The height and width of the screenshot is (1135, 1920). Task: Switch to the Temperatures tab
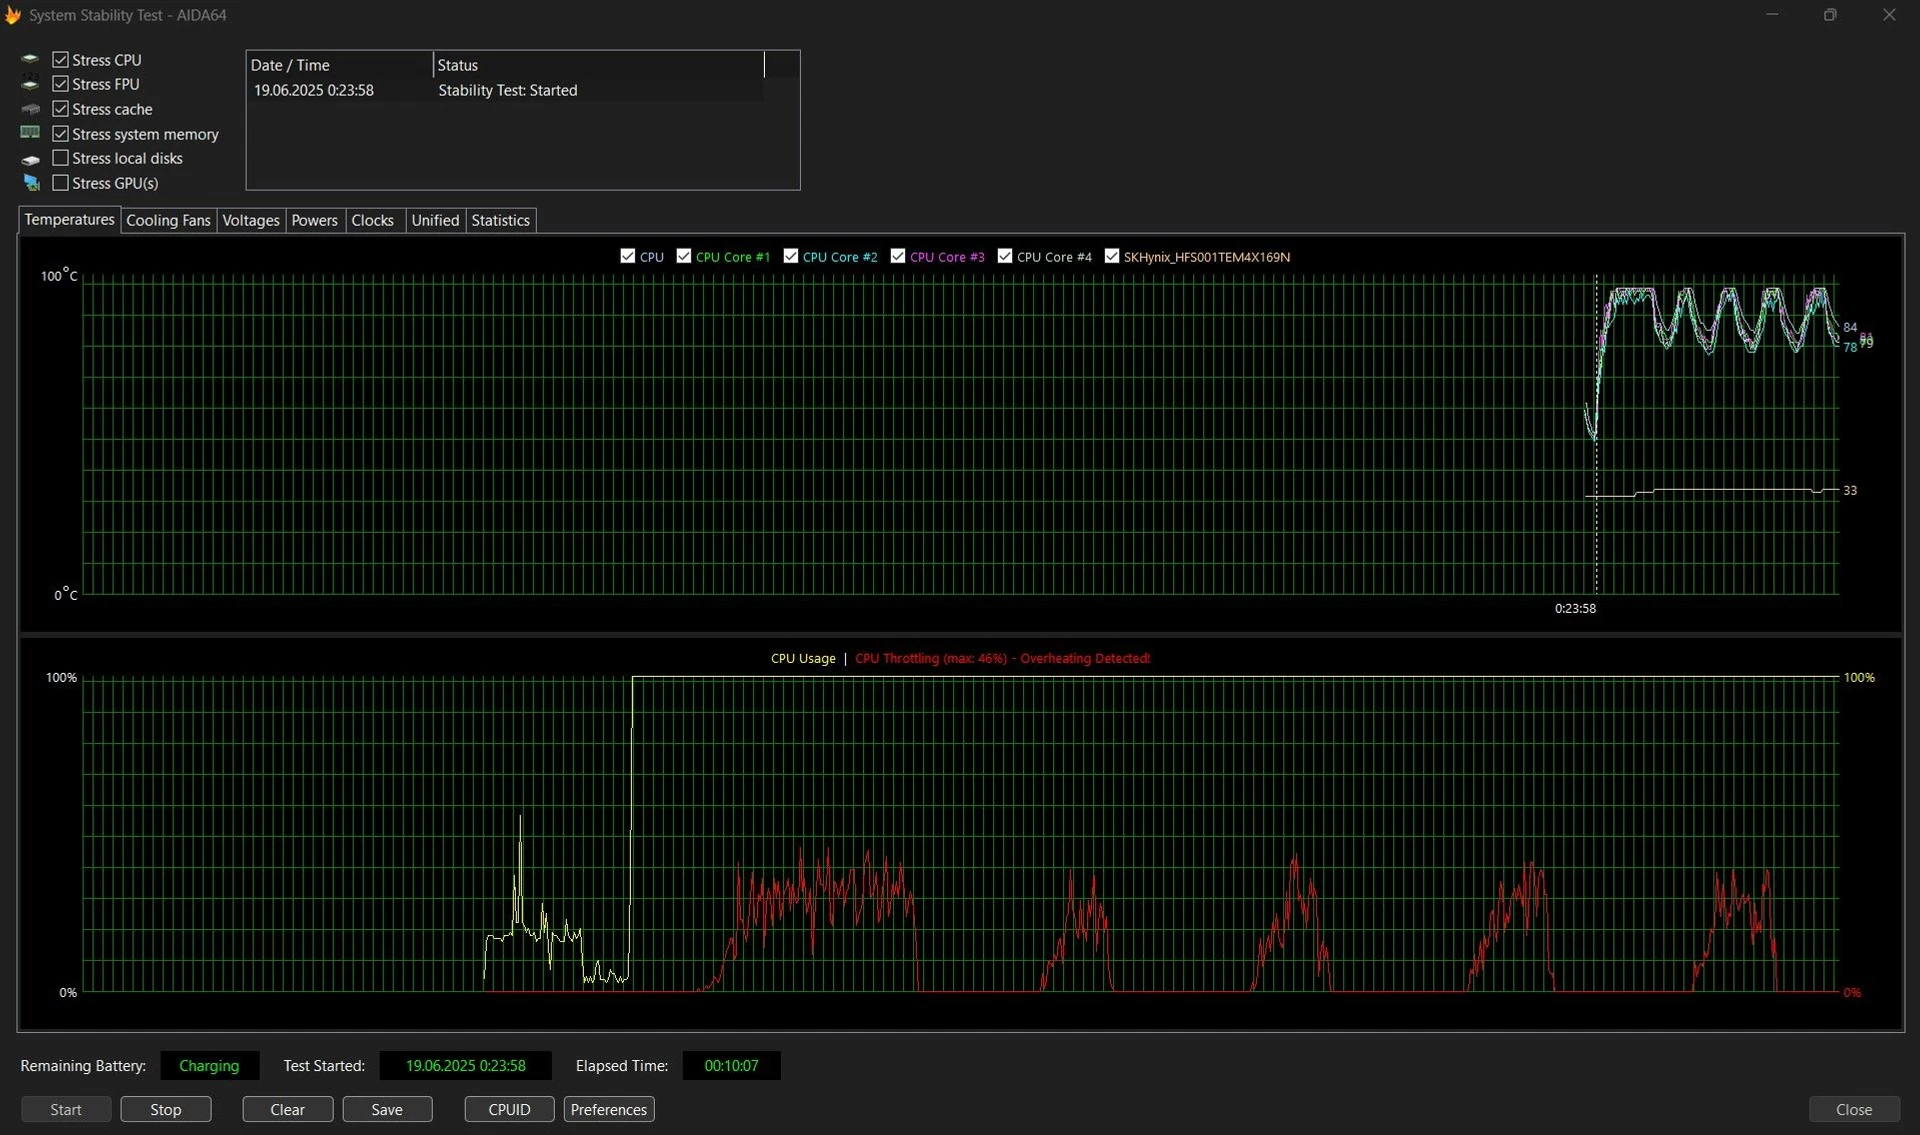[69, 220]
